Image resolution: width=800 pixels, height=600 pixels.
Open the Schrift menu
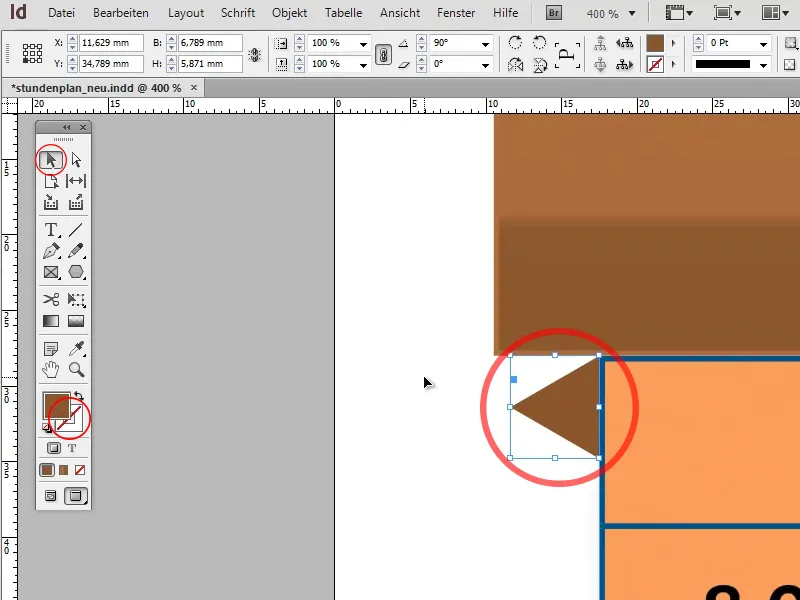pyautogui.click(x=238, y=13)
